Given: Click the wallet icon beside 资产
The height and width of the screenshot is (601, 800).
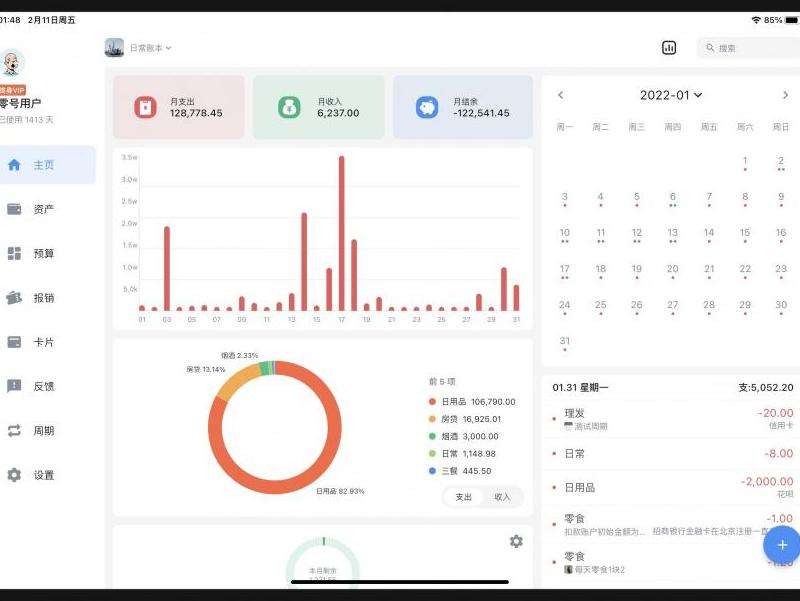Looking at the screenshot, I should point(14,209).
